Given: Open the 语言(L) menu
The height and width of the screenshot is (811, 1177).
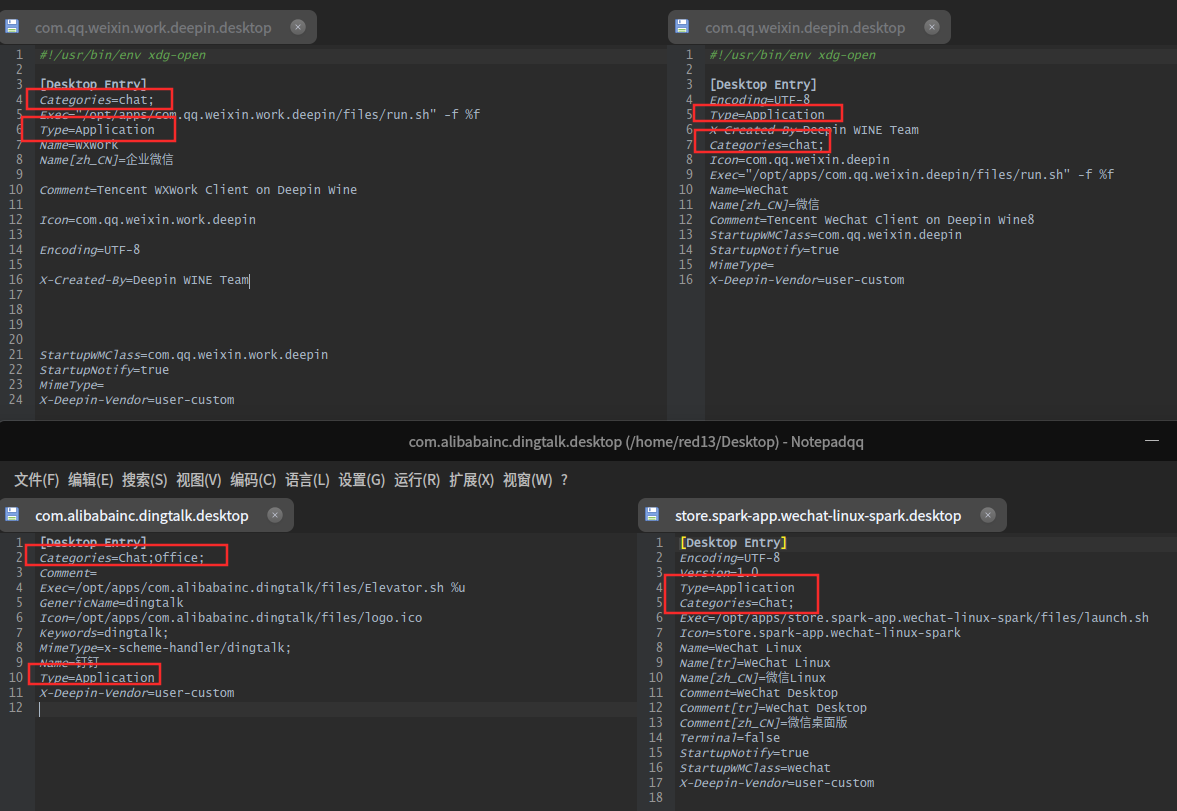Looking at the screenshot, I should 307,480.
